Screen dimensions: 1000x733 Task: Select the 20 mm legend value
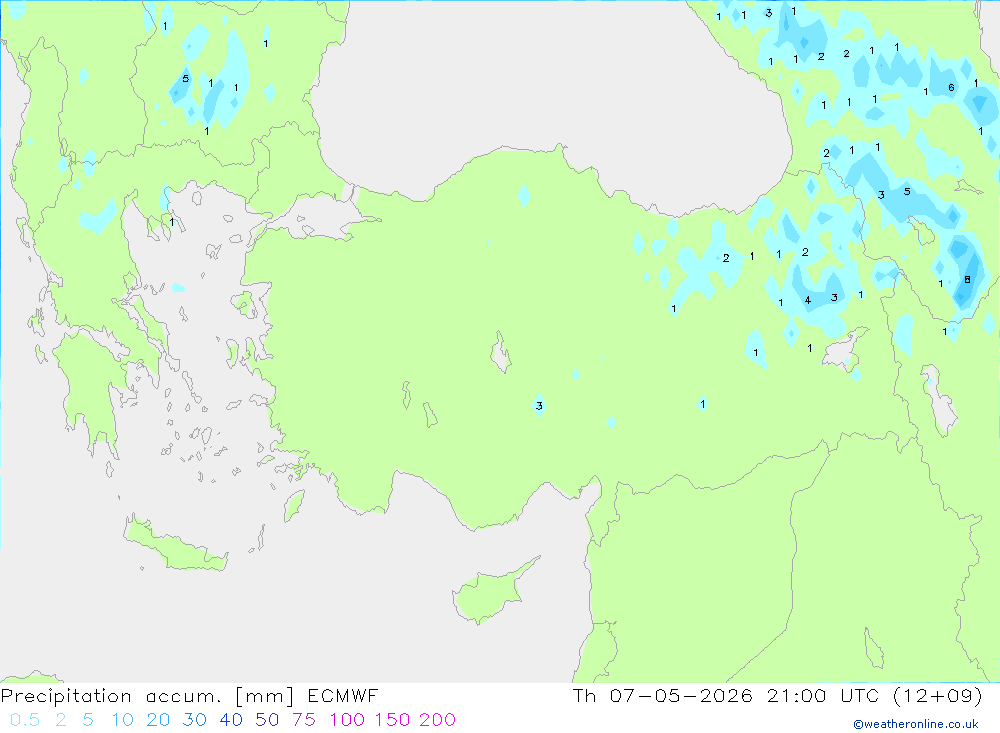[x=158, y=720]
